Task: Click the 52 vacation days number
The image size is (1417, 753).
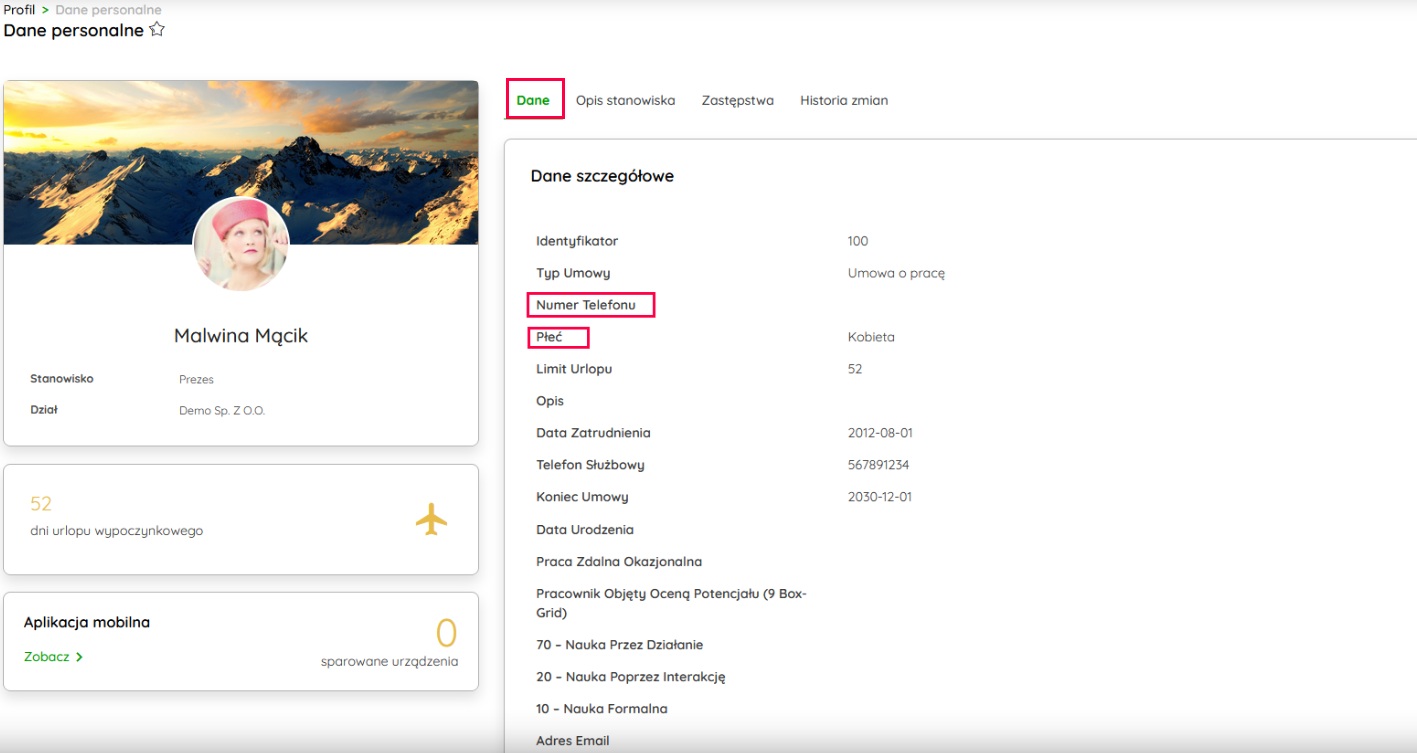Action: click(41, 503)
